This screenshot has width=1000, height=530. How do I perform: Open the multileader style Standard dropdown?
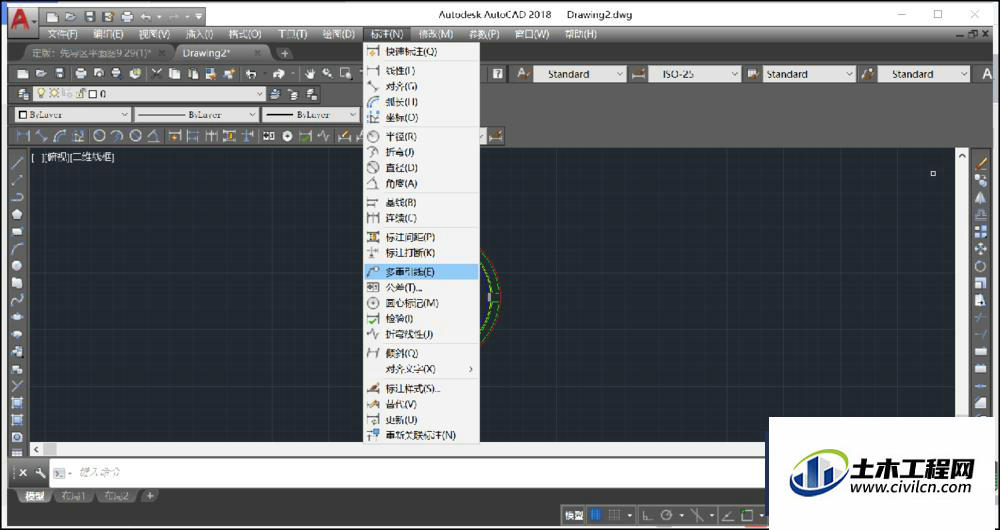pyautogui.click(x=923, y=74)
